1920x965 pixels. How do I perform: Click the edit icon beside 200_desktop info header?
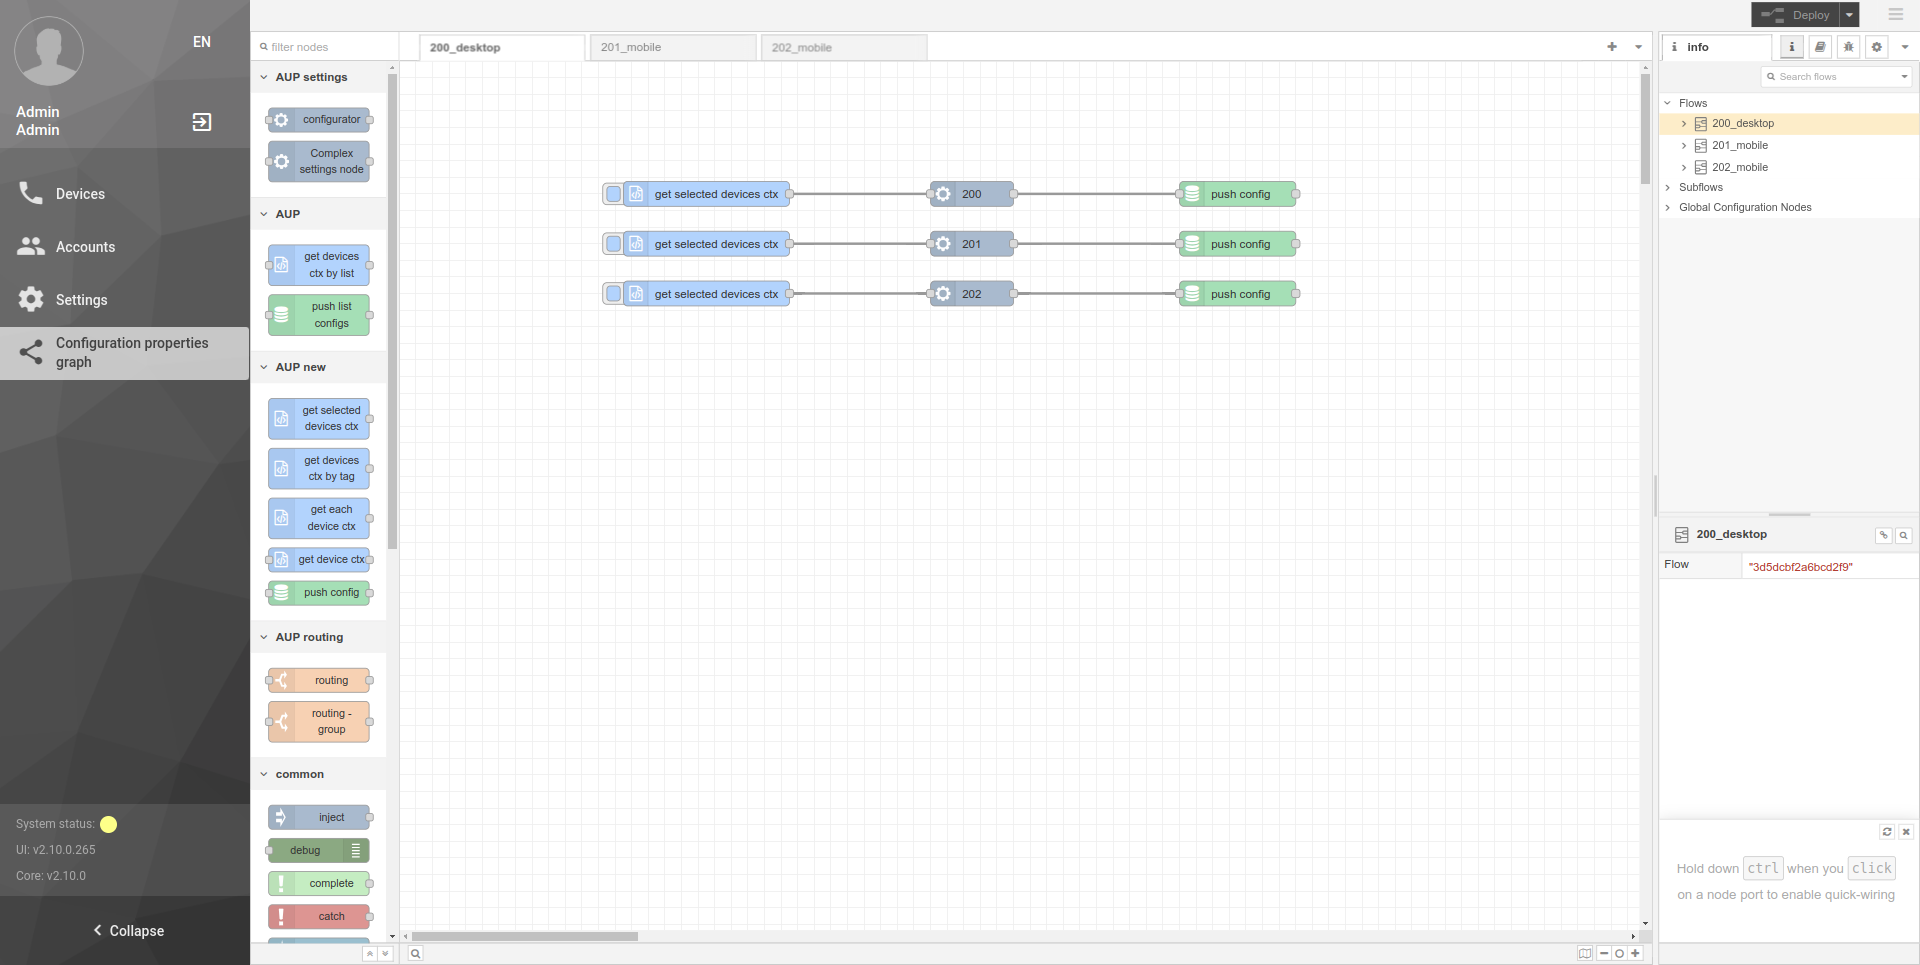click(1884, 535)
